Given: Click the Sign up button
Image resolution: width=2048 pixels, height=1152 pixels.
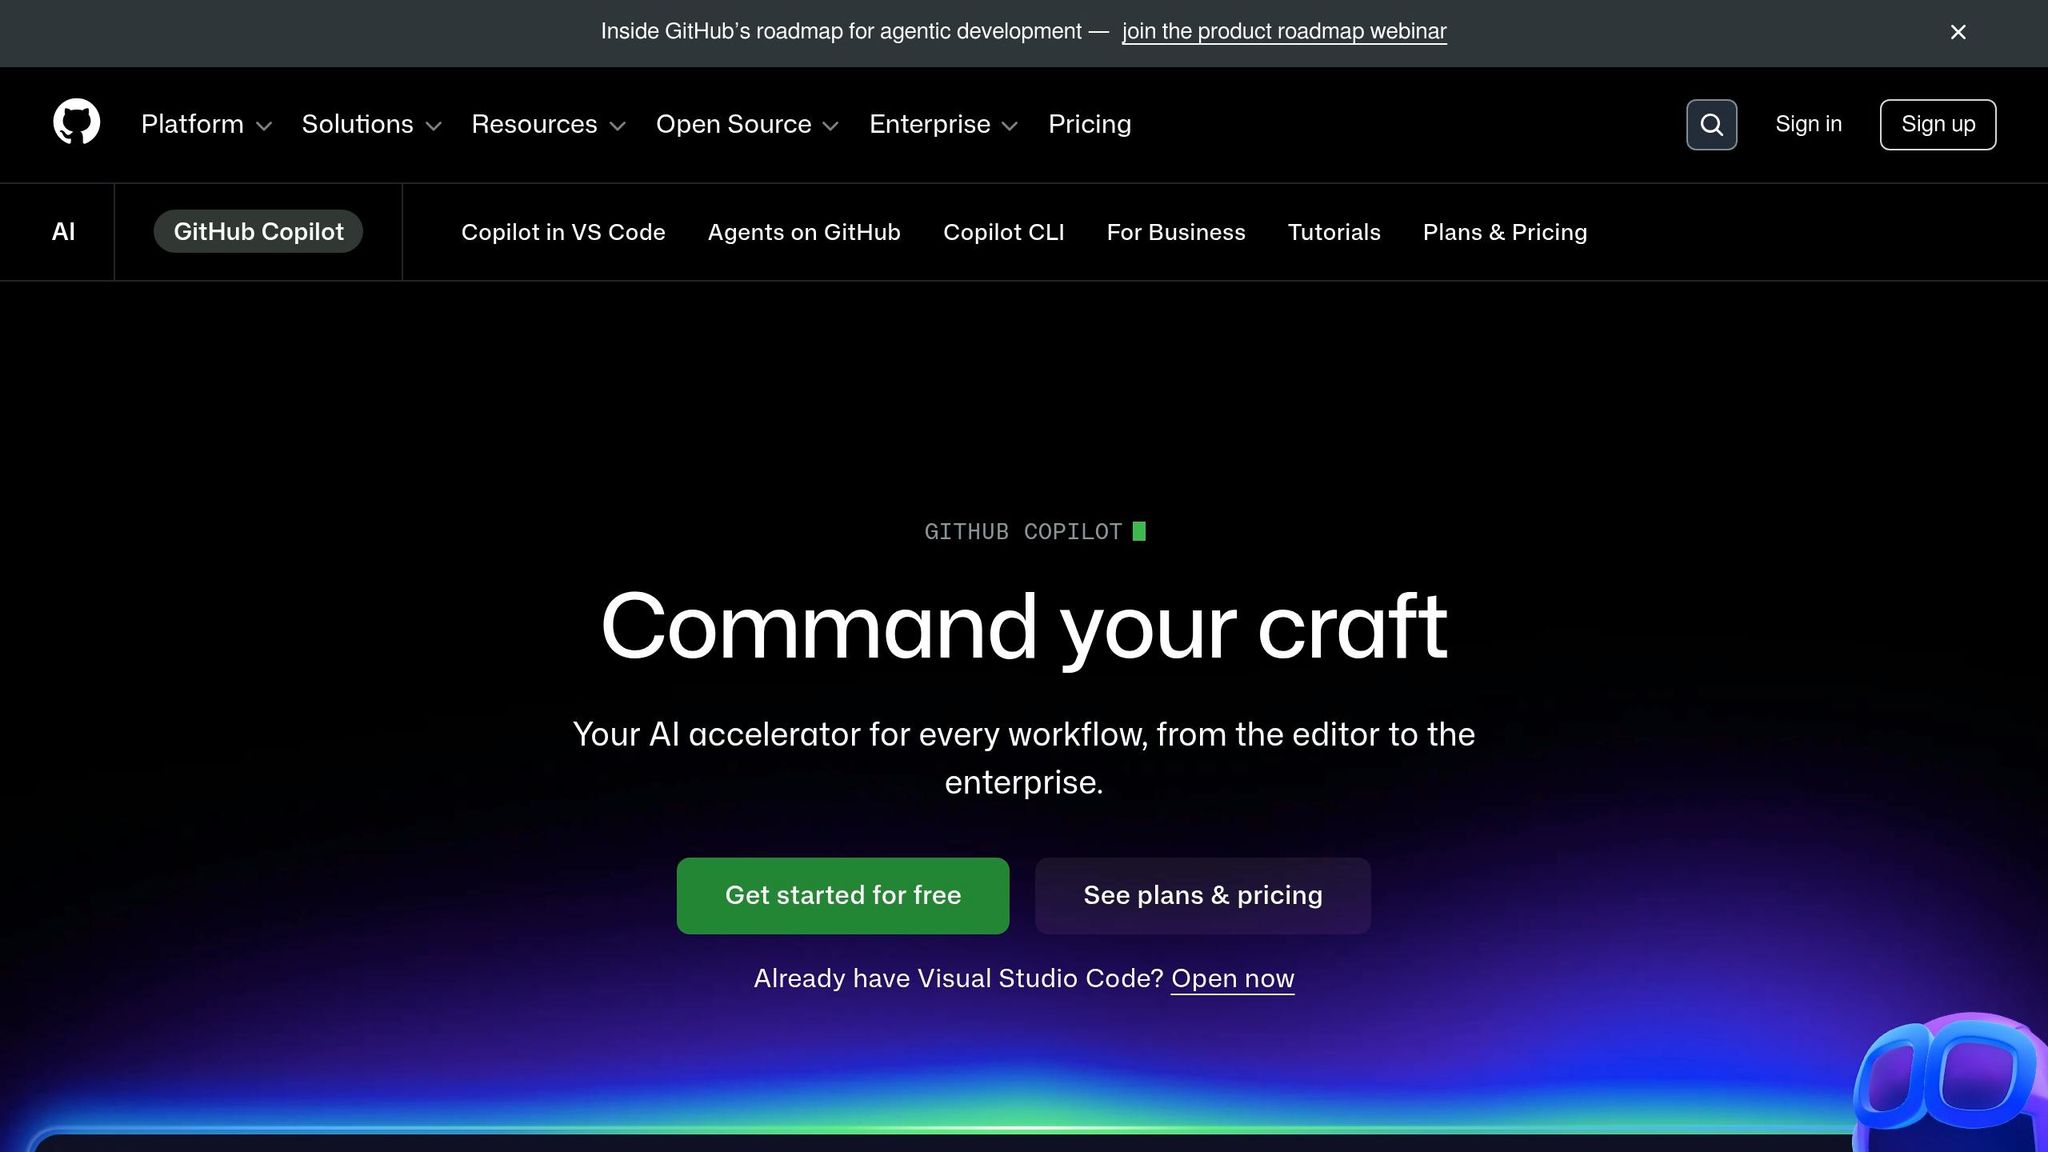Looking at the screenshot, I should 1938,124.
